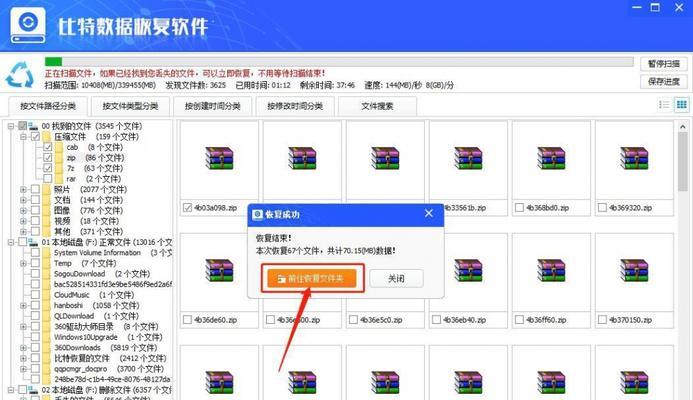Click folder icon of 视频
The width and height of the screenshot is (693, 400).
[x=47, y=221]
